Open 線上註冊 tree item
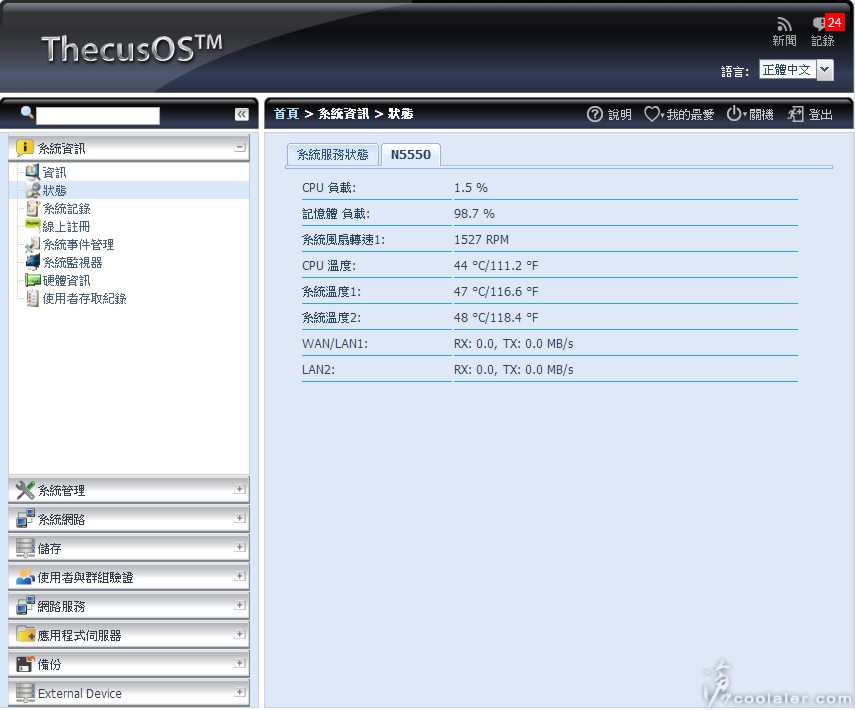The height and width of the screenshot is (710, 855). tap(67, 227)
